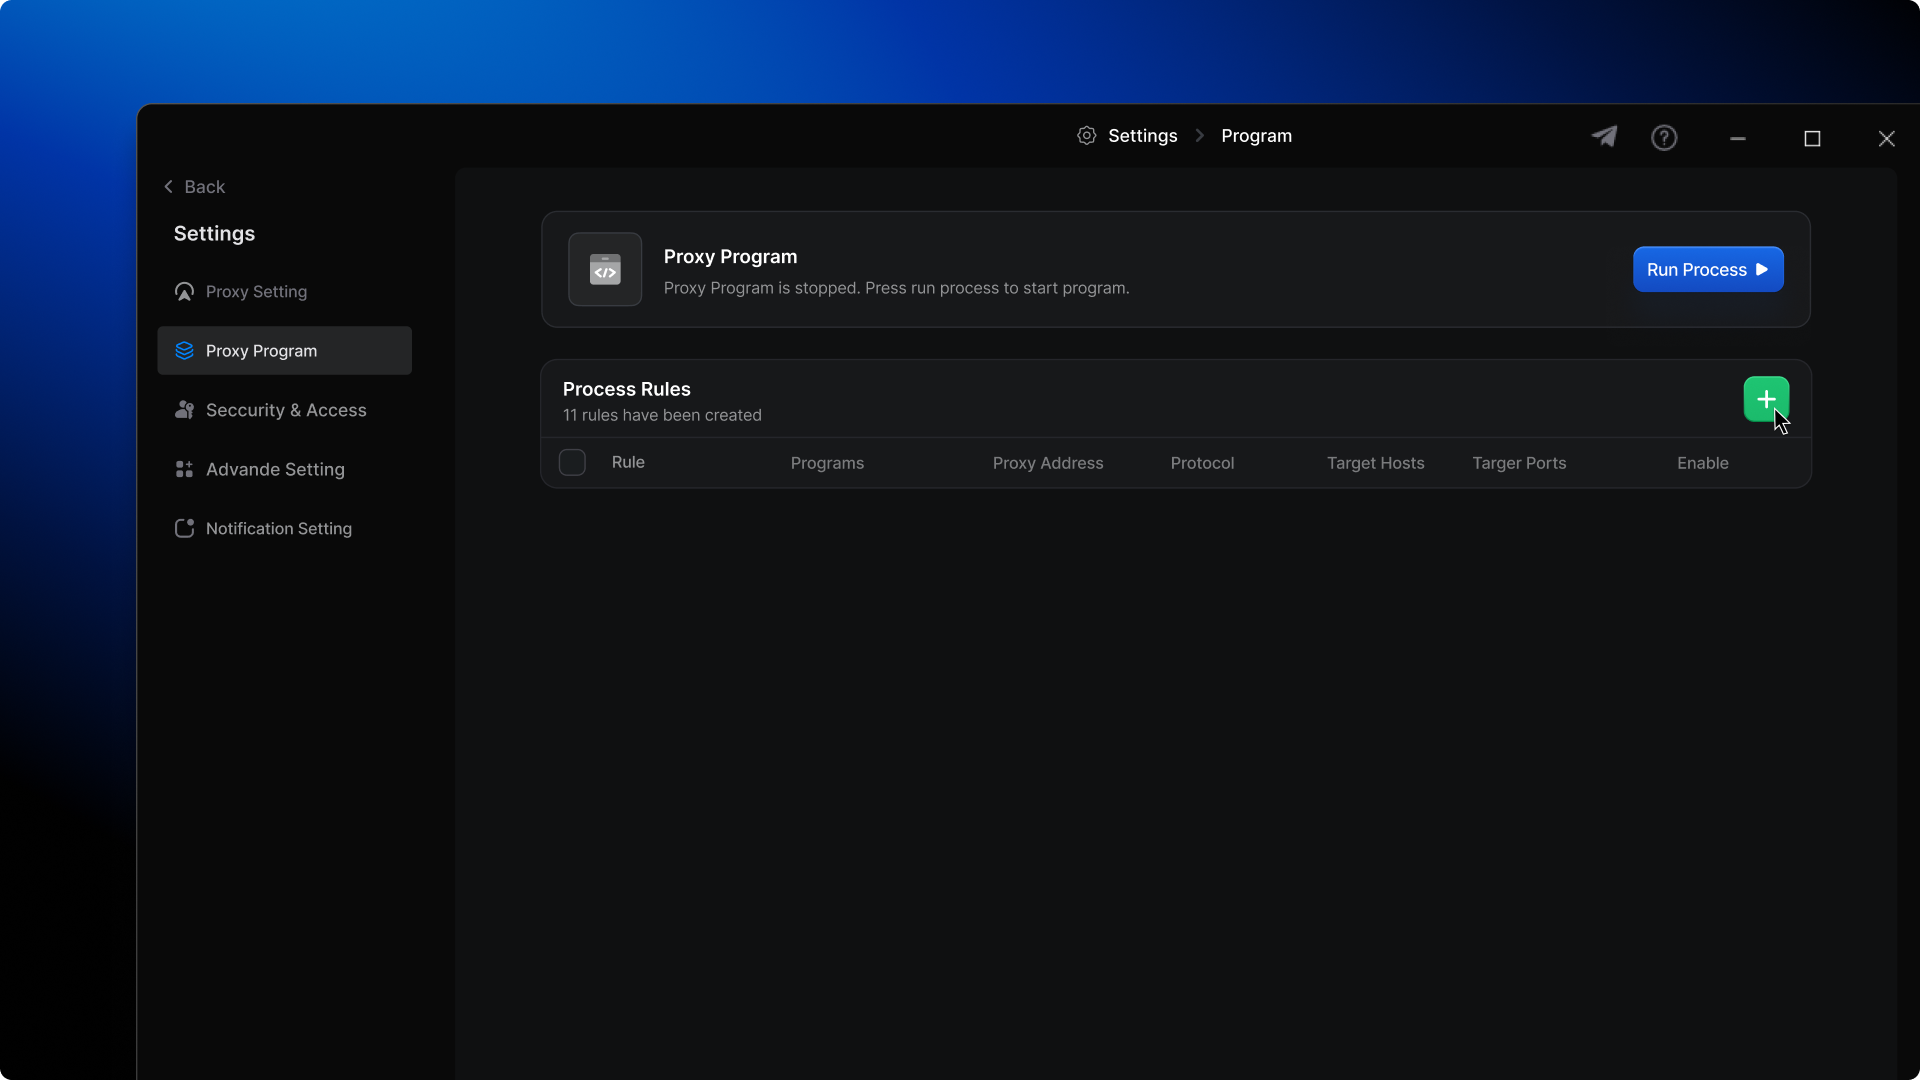The width and height of the screenshot is (1920, 1080).
Task: Click the green add rule plus button
Action: 1766,399
